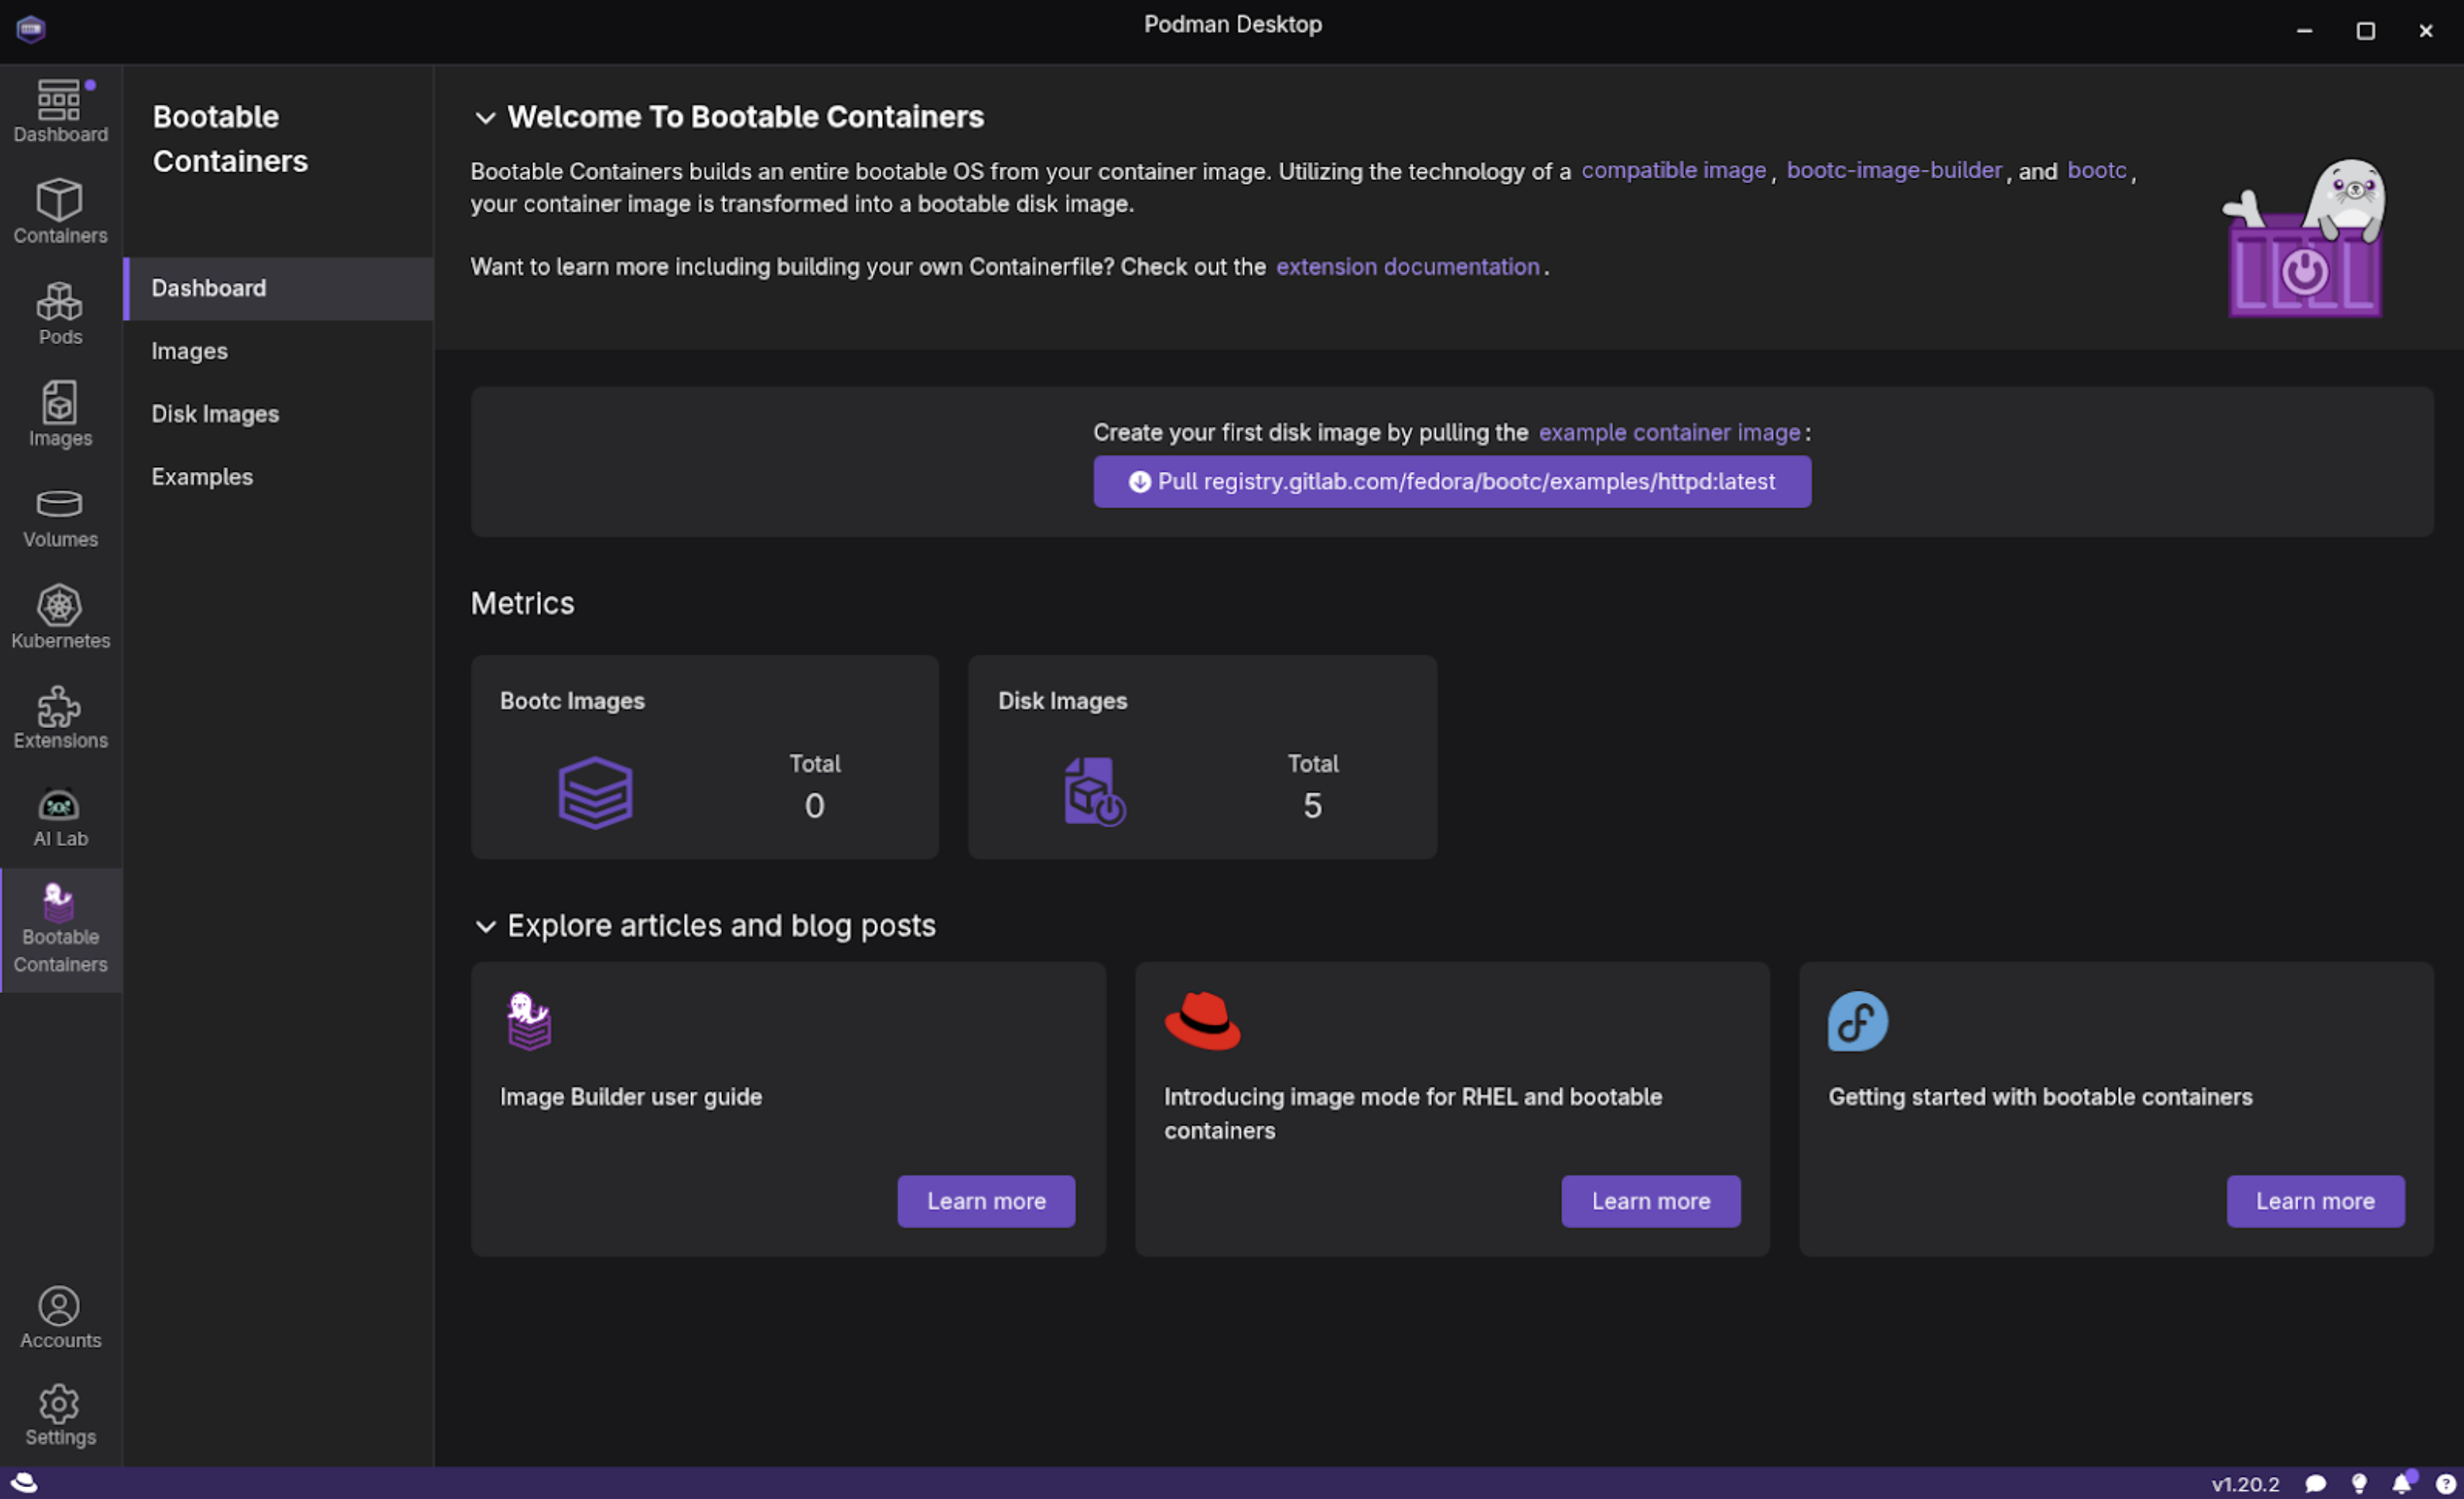Select Images in Bootable Containers menu
The image size is (2464, 1499).
189,351
